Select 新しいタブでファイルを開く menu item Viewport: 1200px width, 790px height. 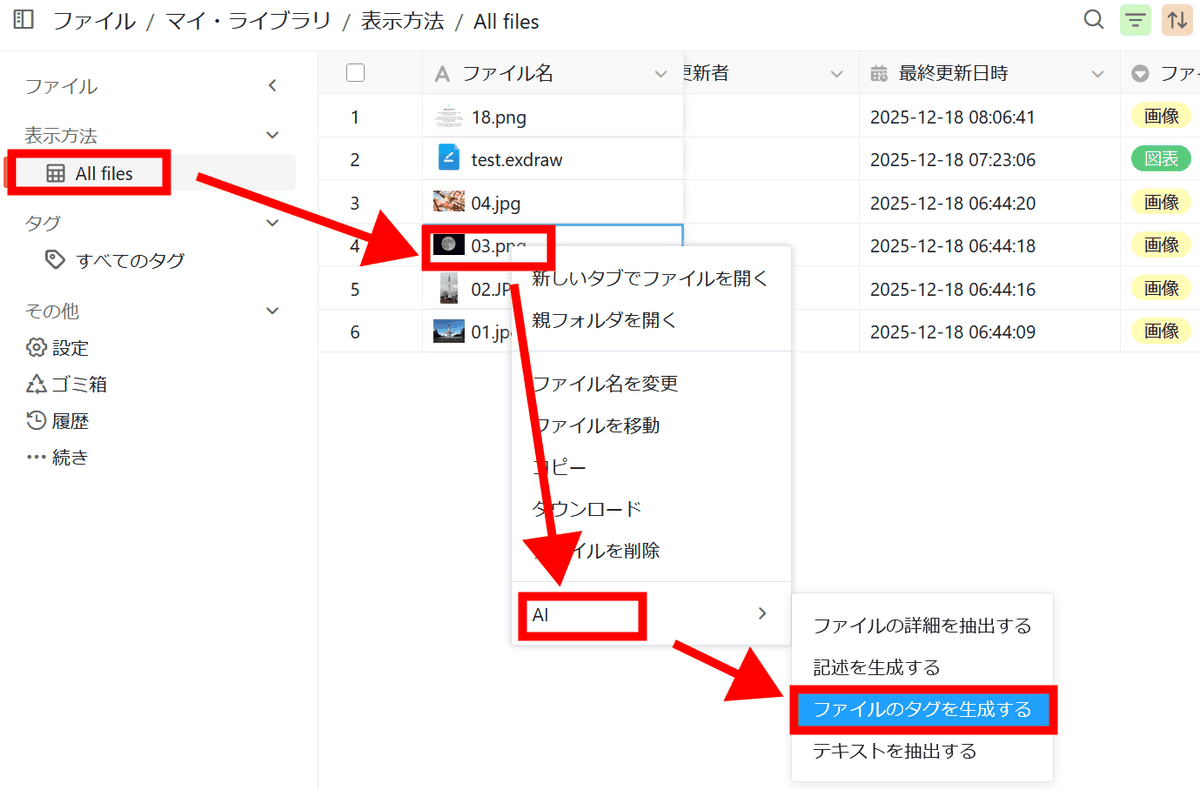click(650, 278)
